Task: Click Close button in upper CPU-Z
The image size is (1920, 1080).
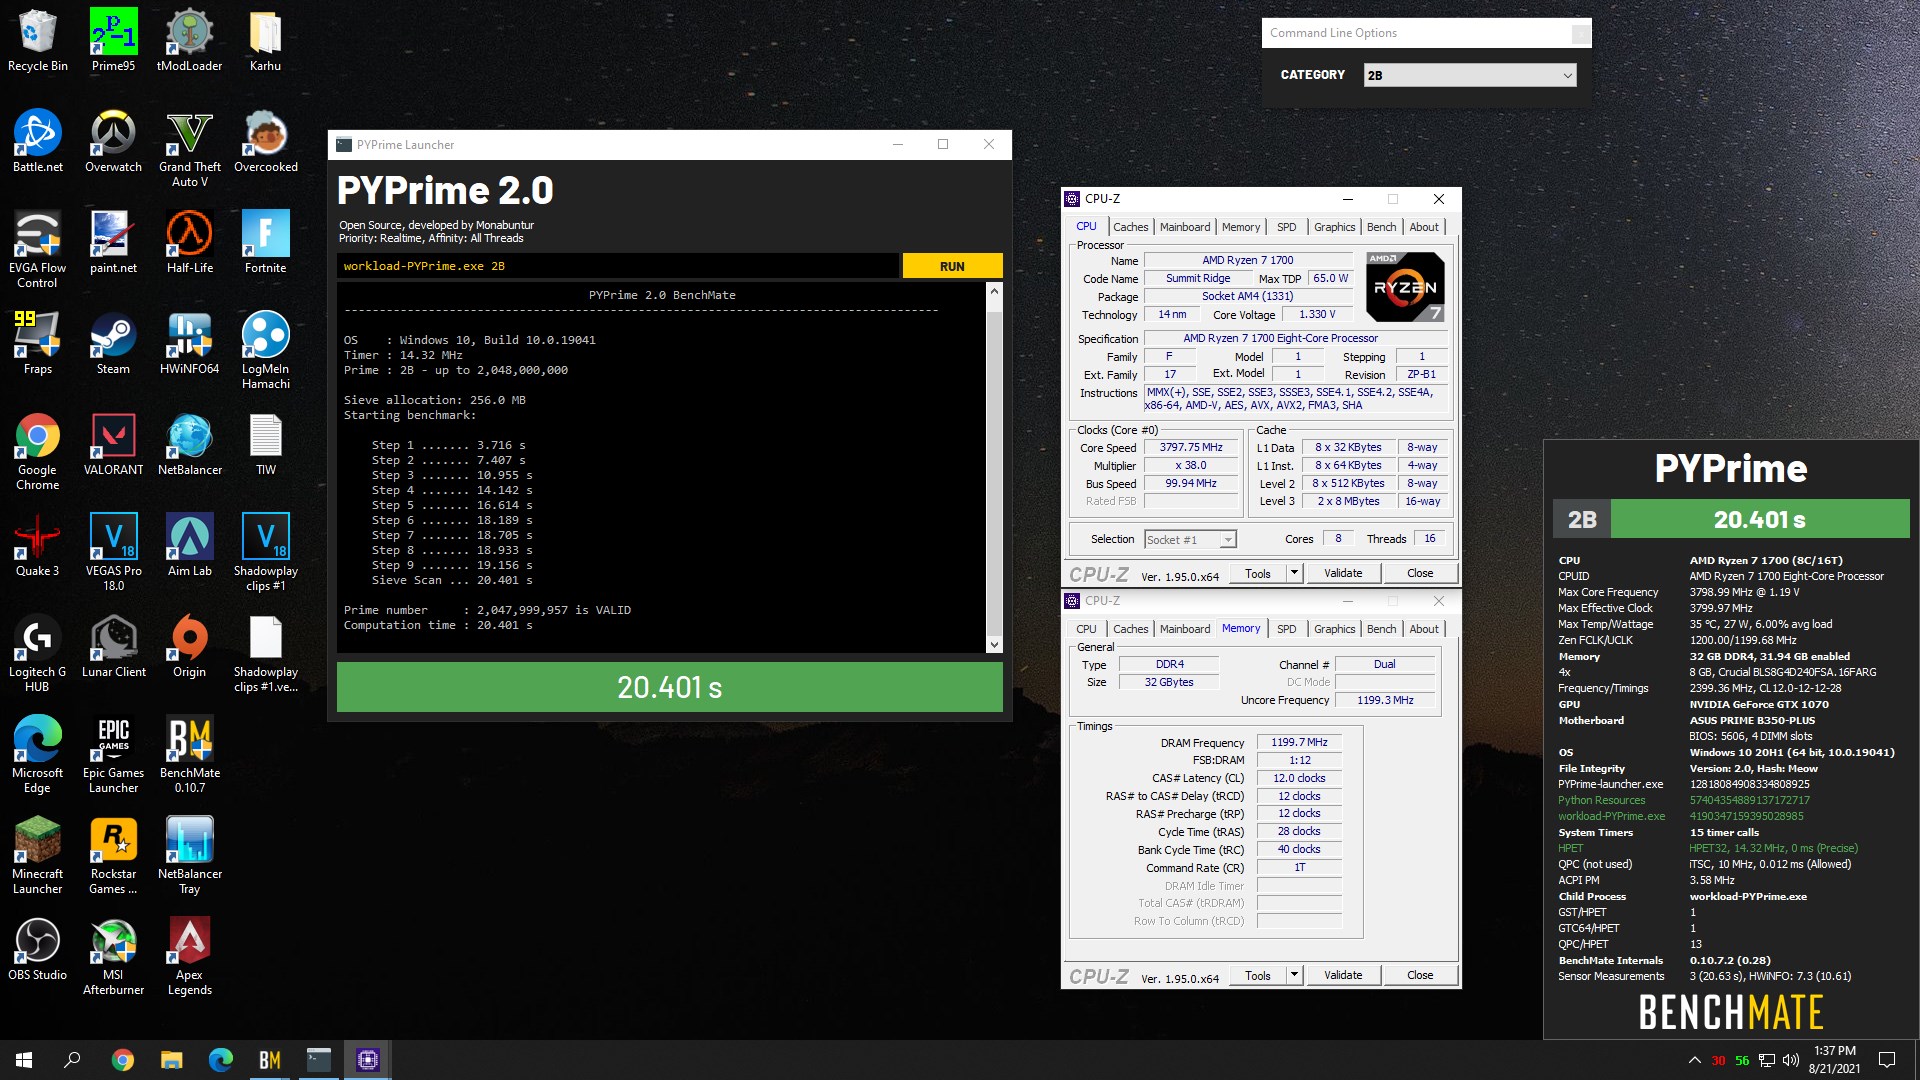Action: 1420,573
